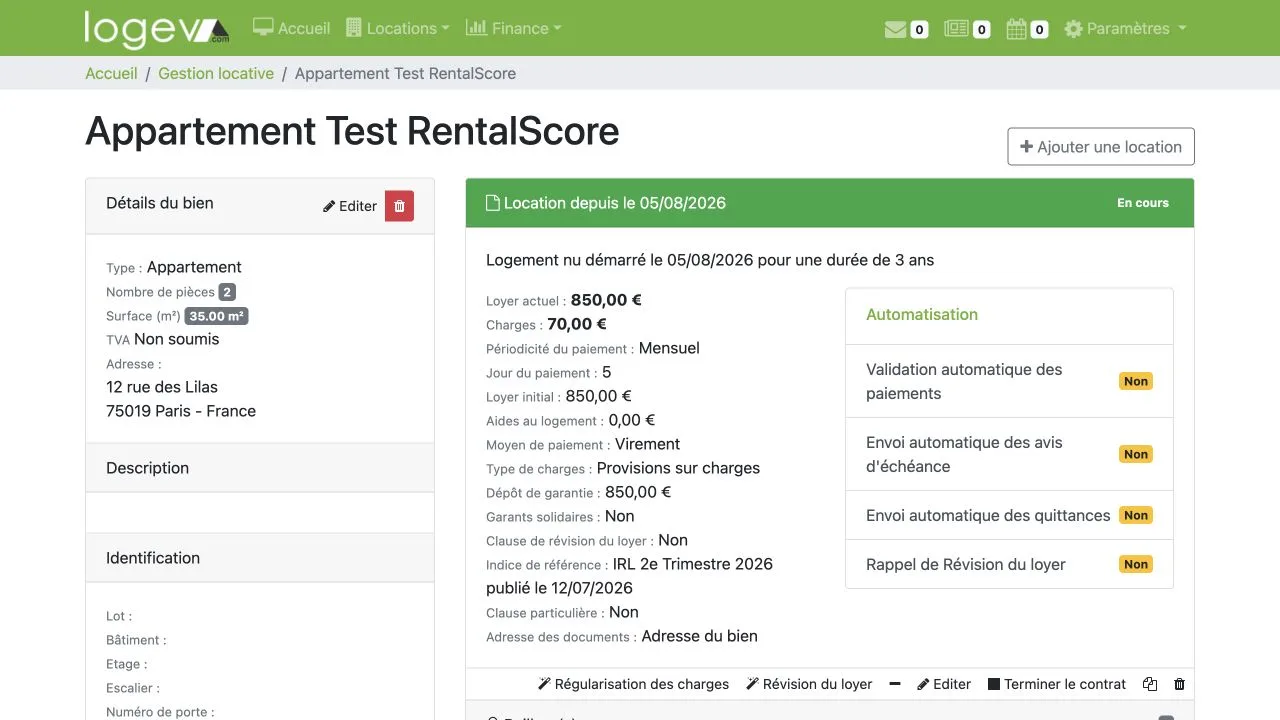
Task: Click the Automatisation heading
Action: point(922,314)
